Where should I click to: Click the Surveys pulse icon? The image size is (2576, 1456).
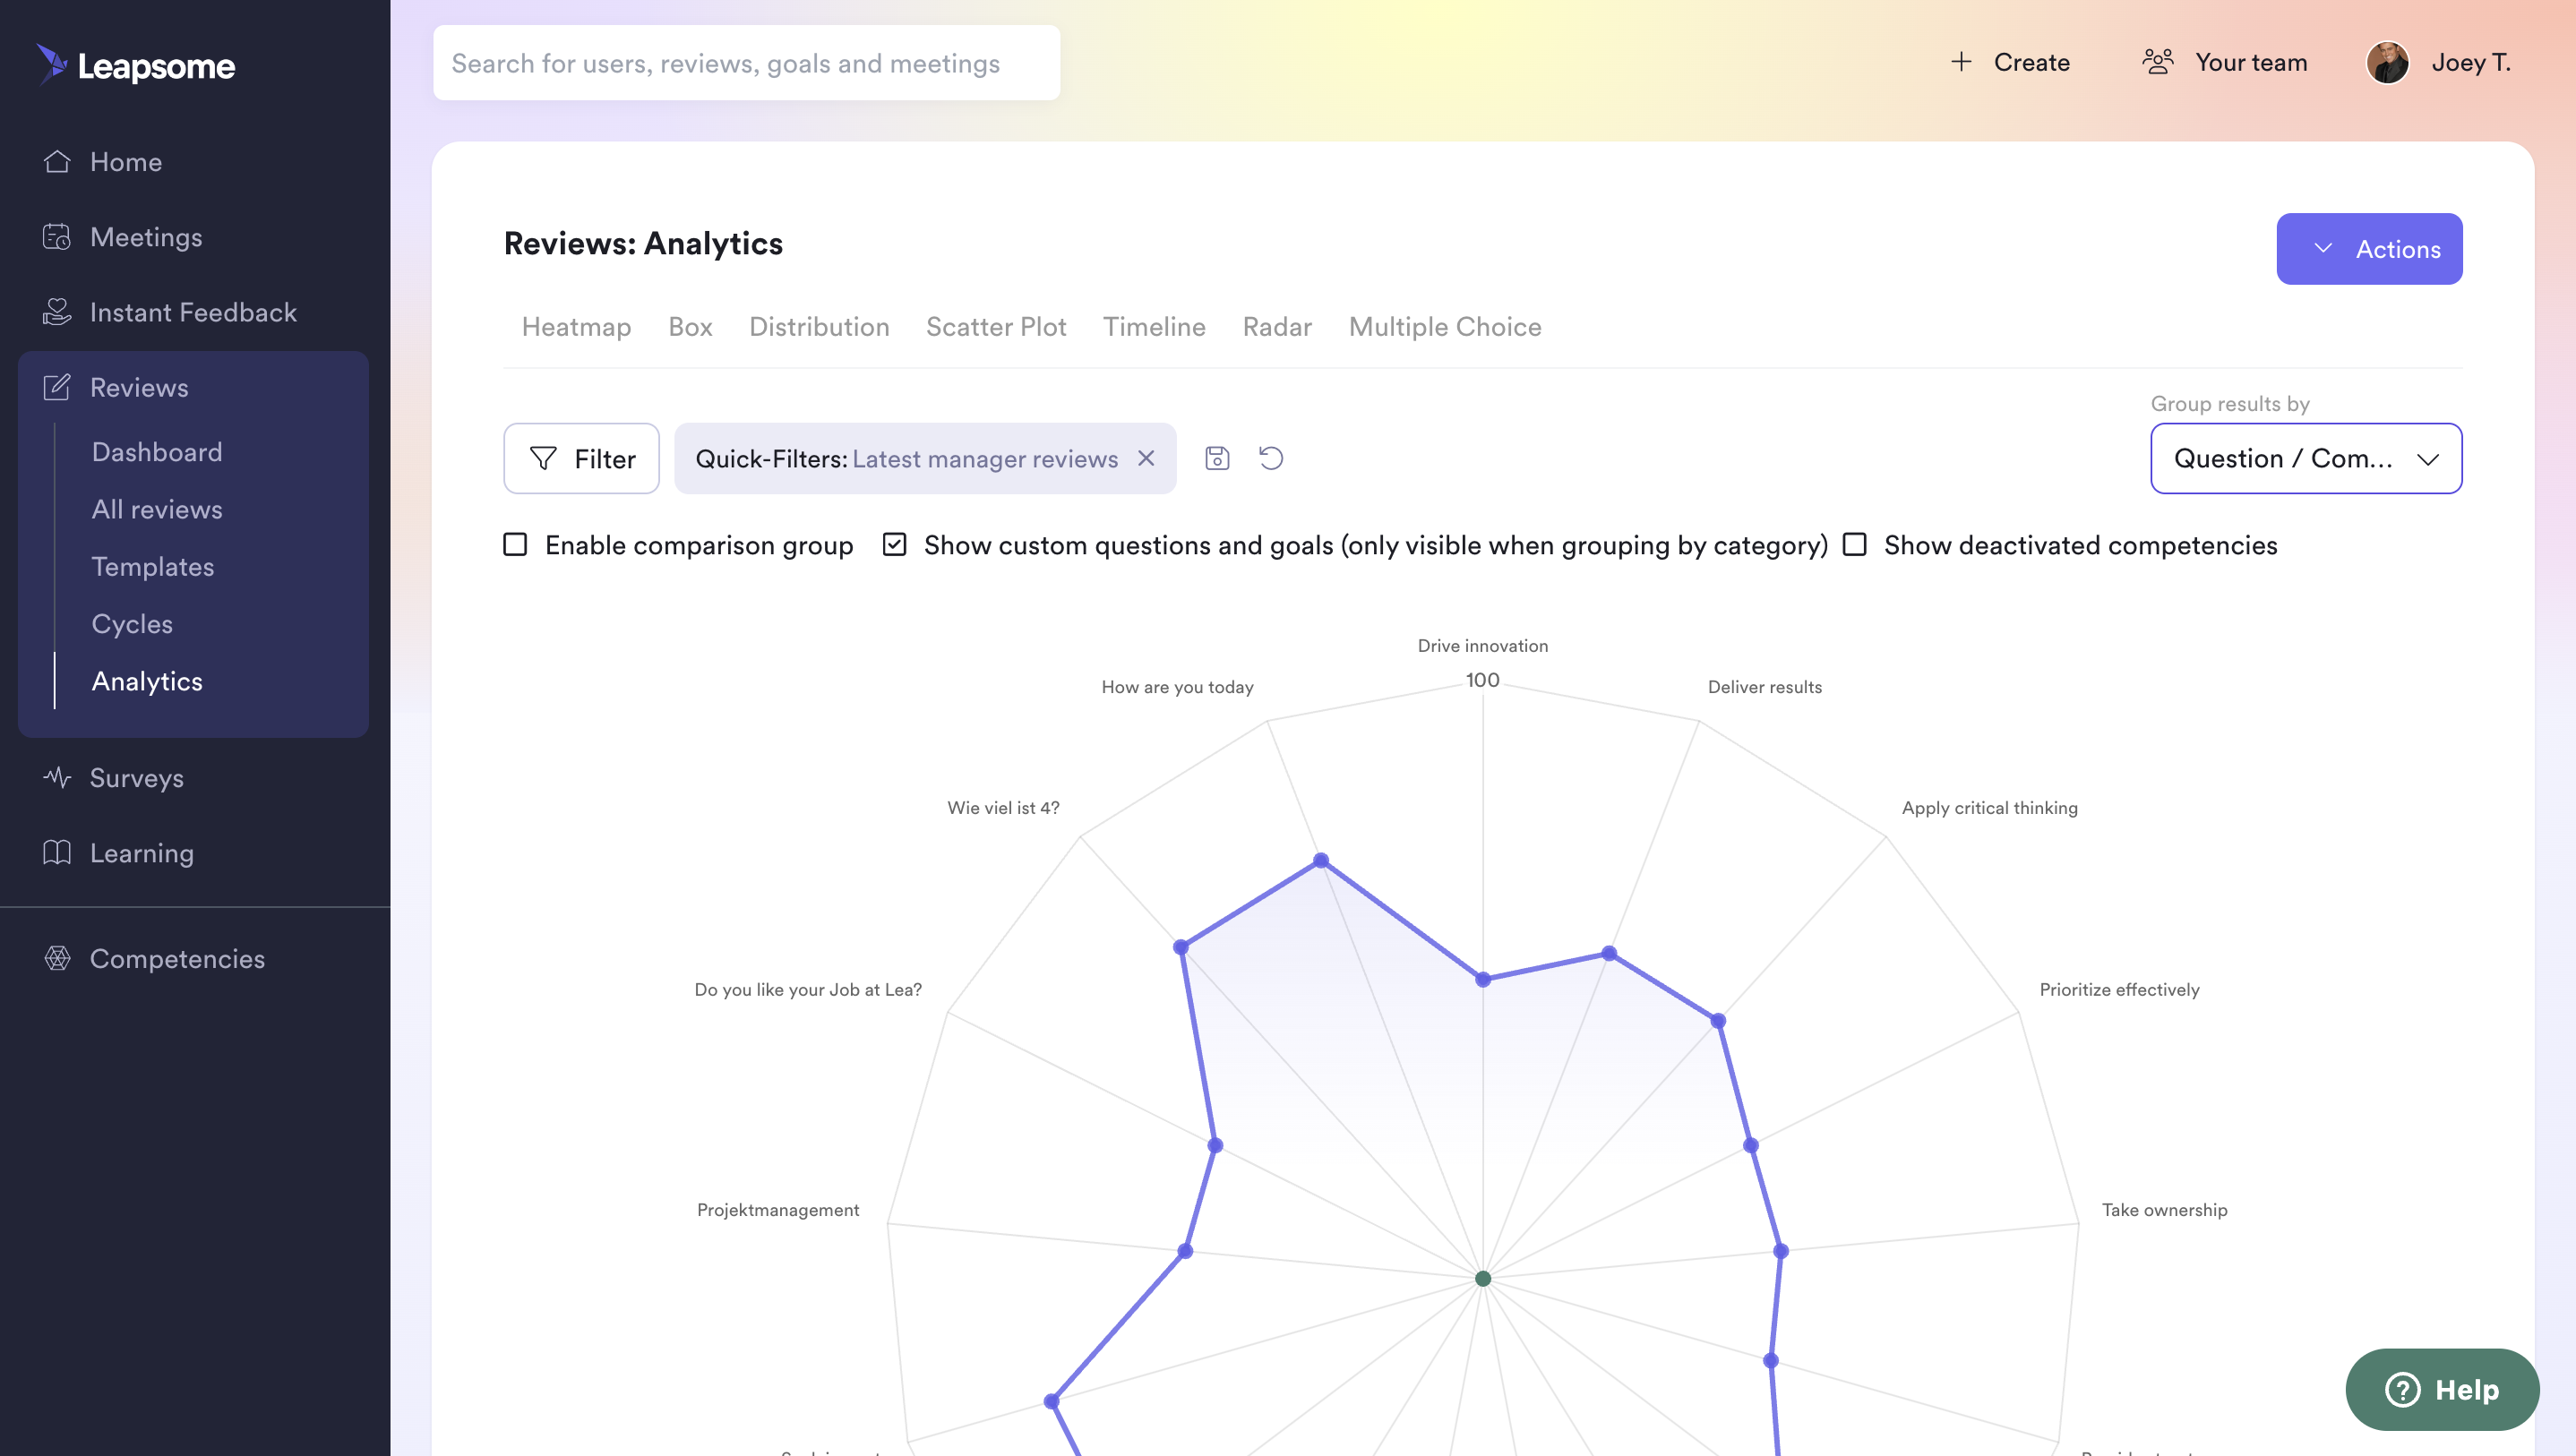click(57, 777)
